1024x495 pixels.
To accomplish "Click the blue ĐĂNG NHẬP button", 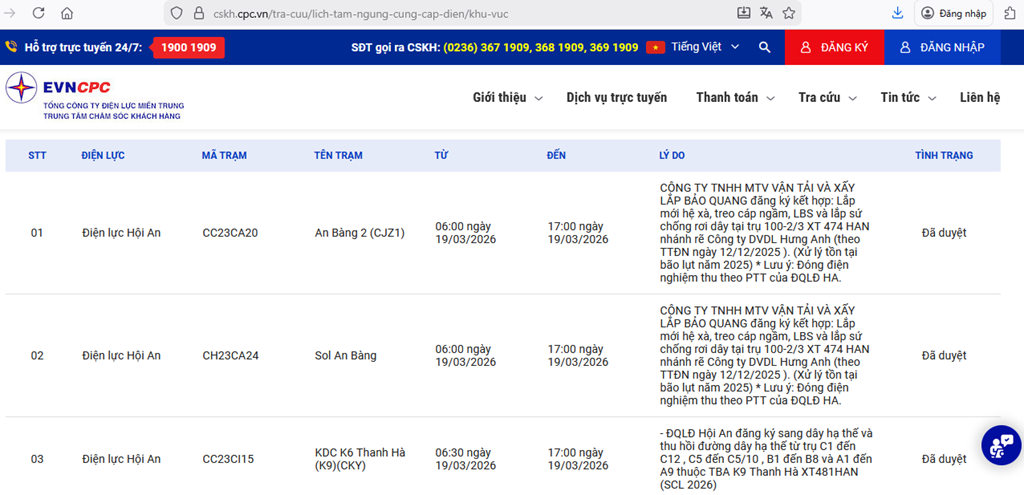I will [942, 47].
